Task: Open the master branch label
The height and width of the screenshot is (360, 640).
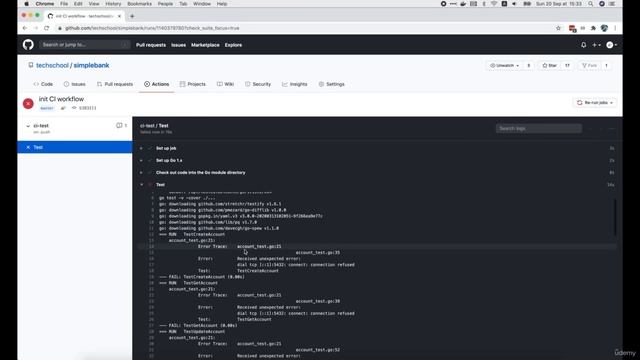Action: 47,108
